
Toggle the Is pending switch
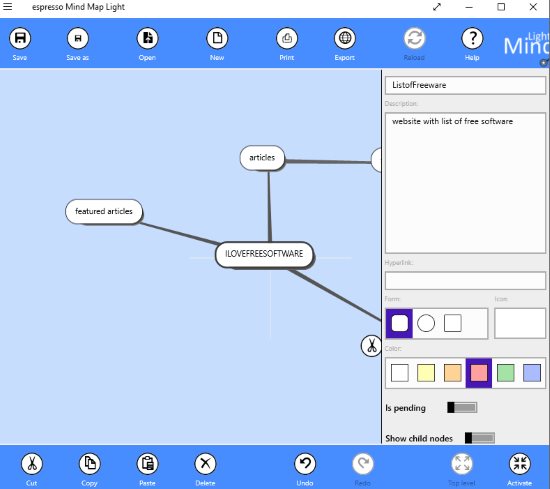[x=462, y=408]
